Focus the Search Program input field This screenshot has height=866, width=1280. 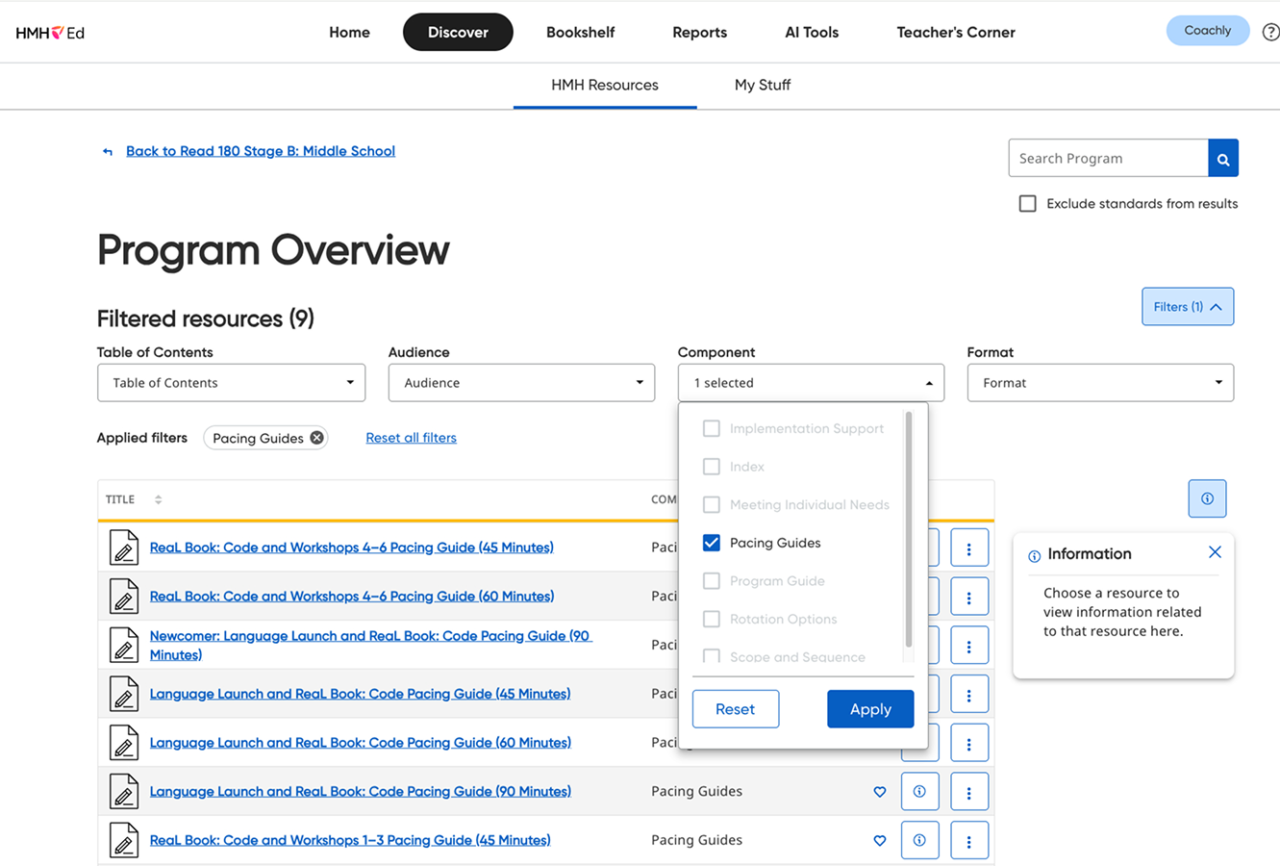click(1108, 158)
